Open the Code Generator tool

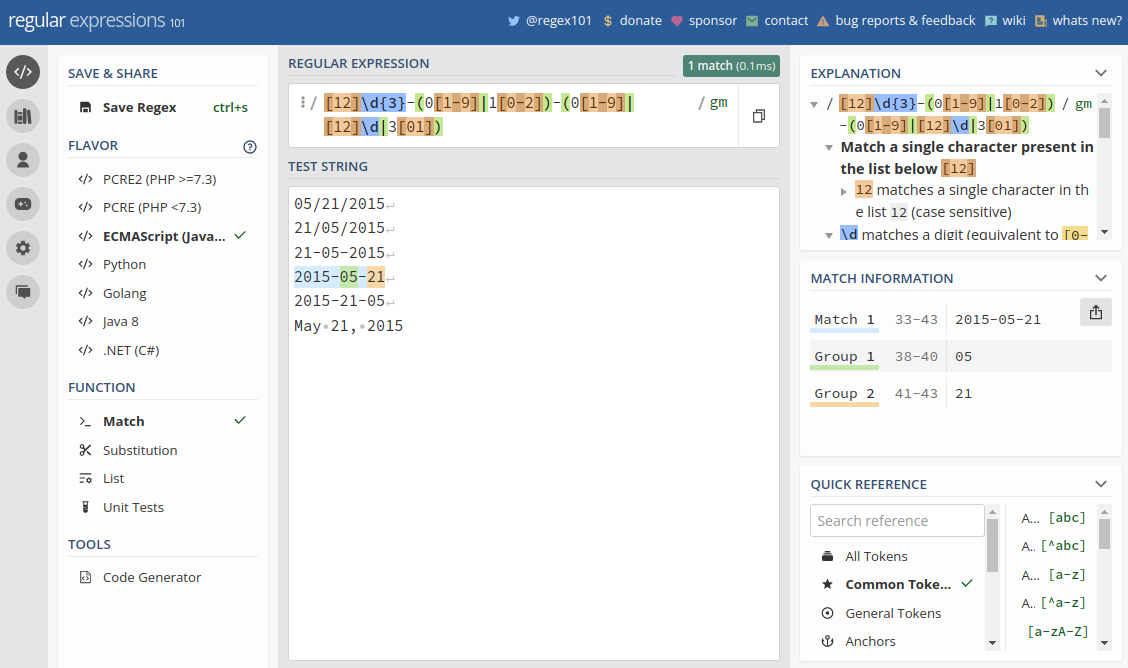pyautogui.click(x=151, y=577)
